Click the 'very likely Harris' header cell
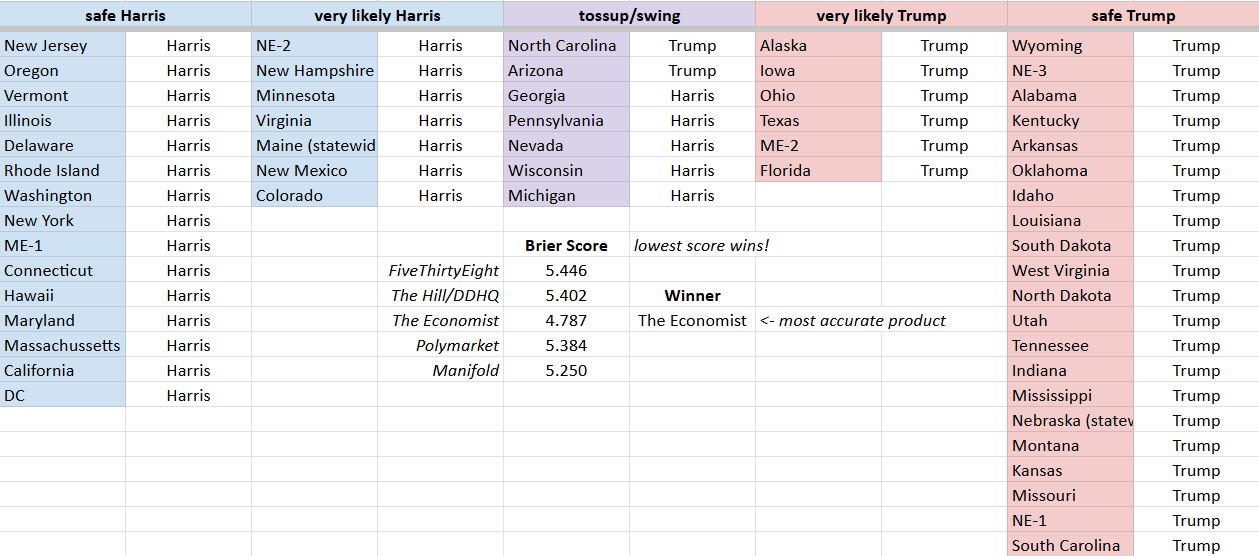Screen dimensions: 1259x556 point(377,15)
